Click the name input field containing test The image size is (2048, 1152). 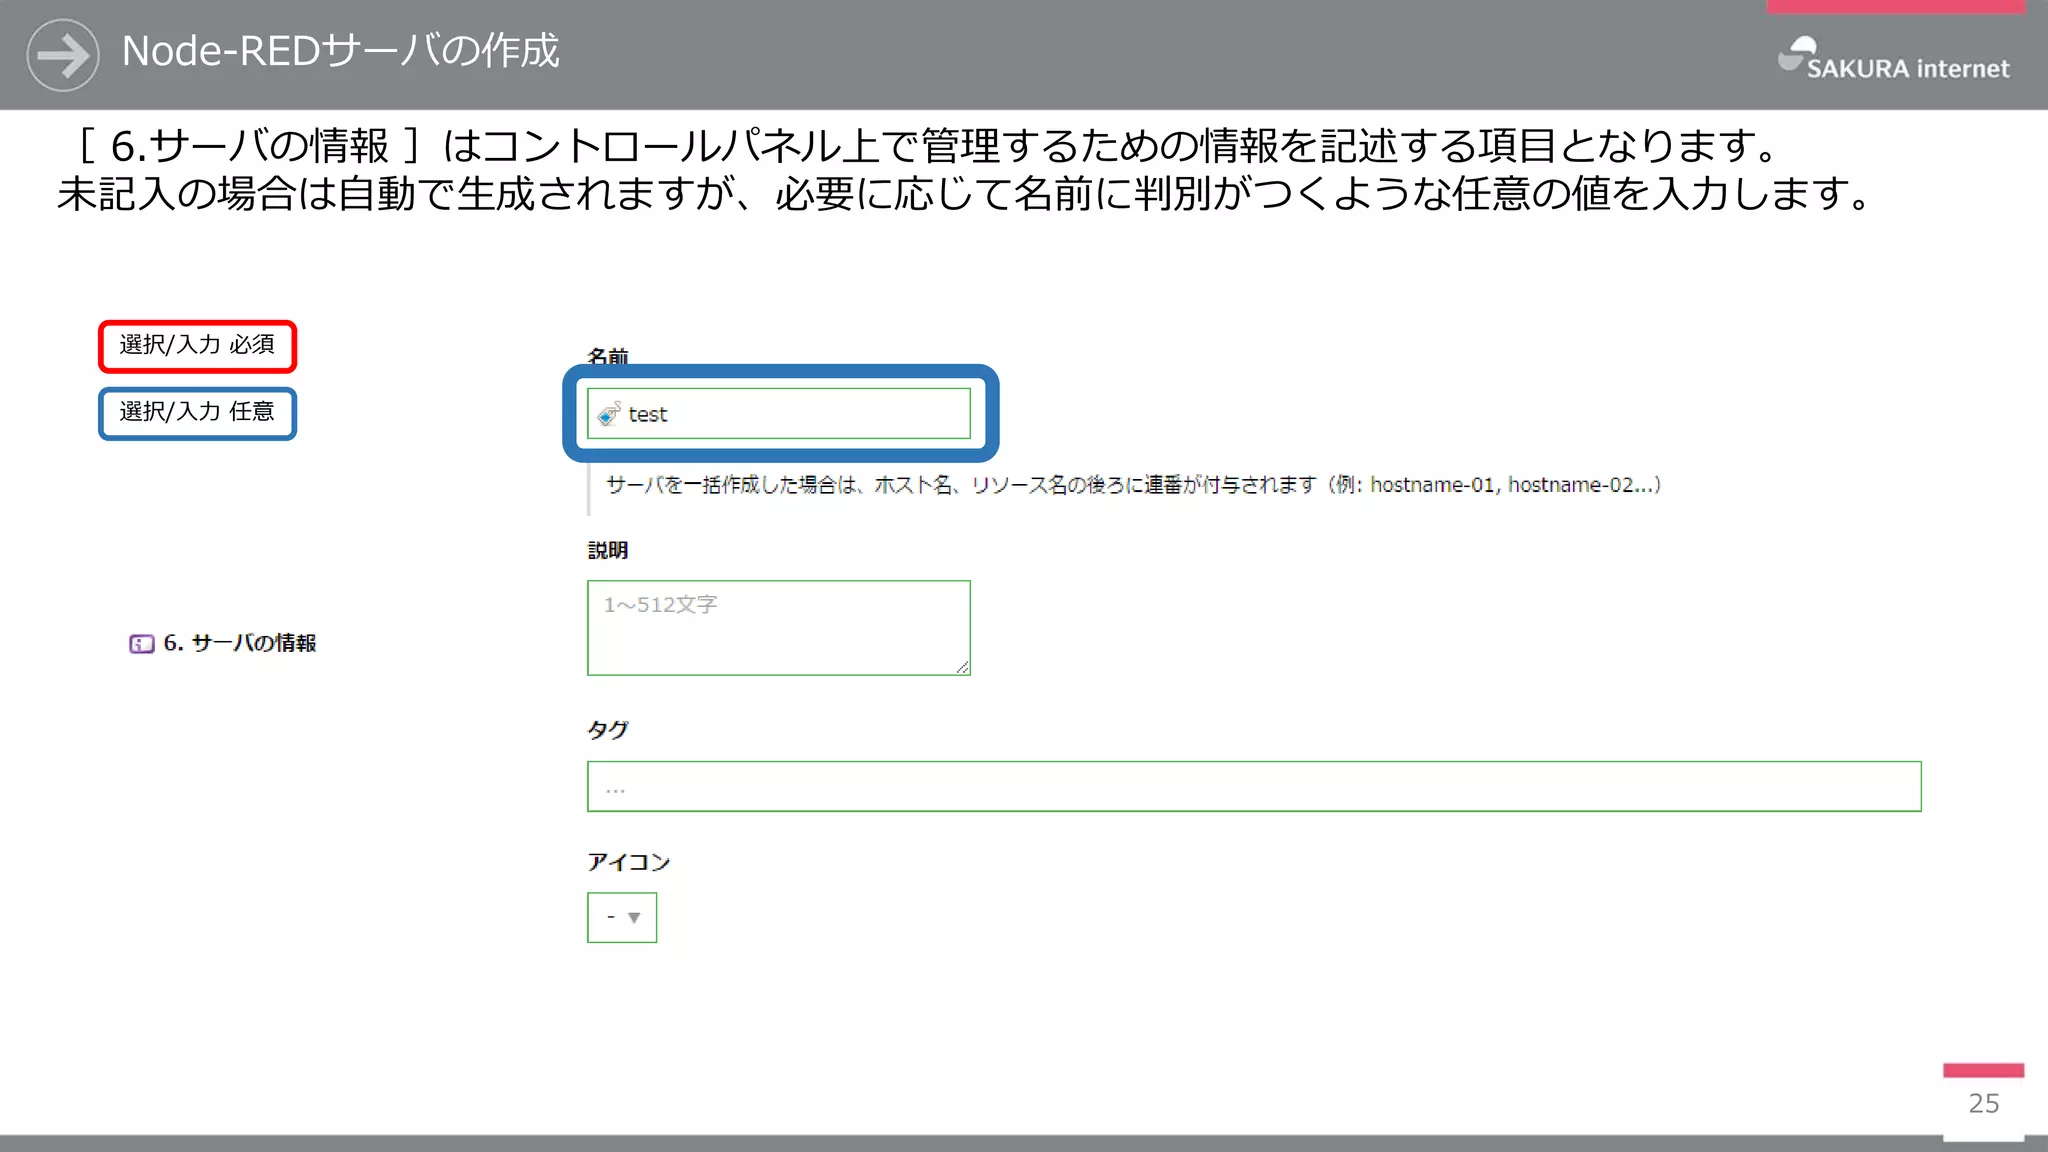point(778,413)
